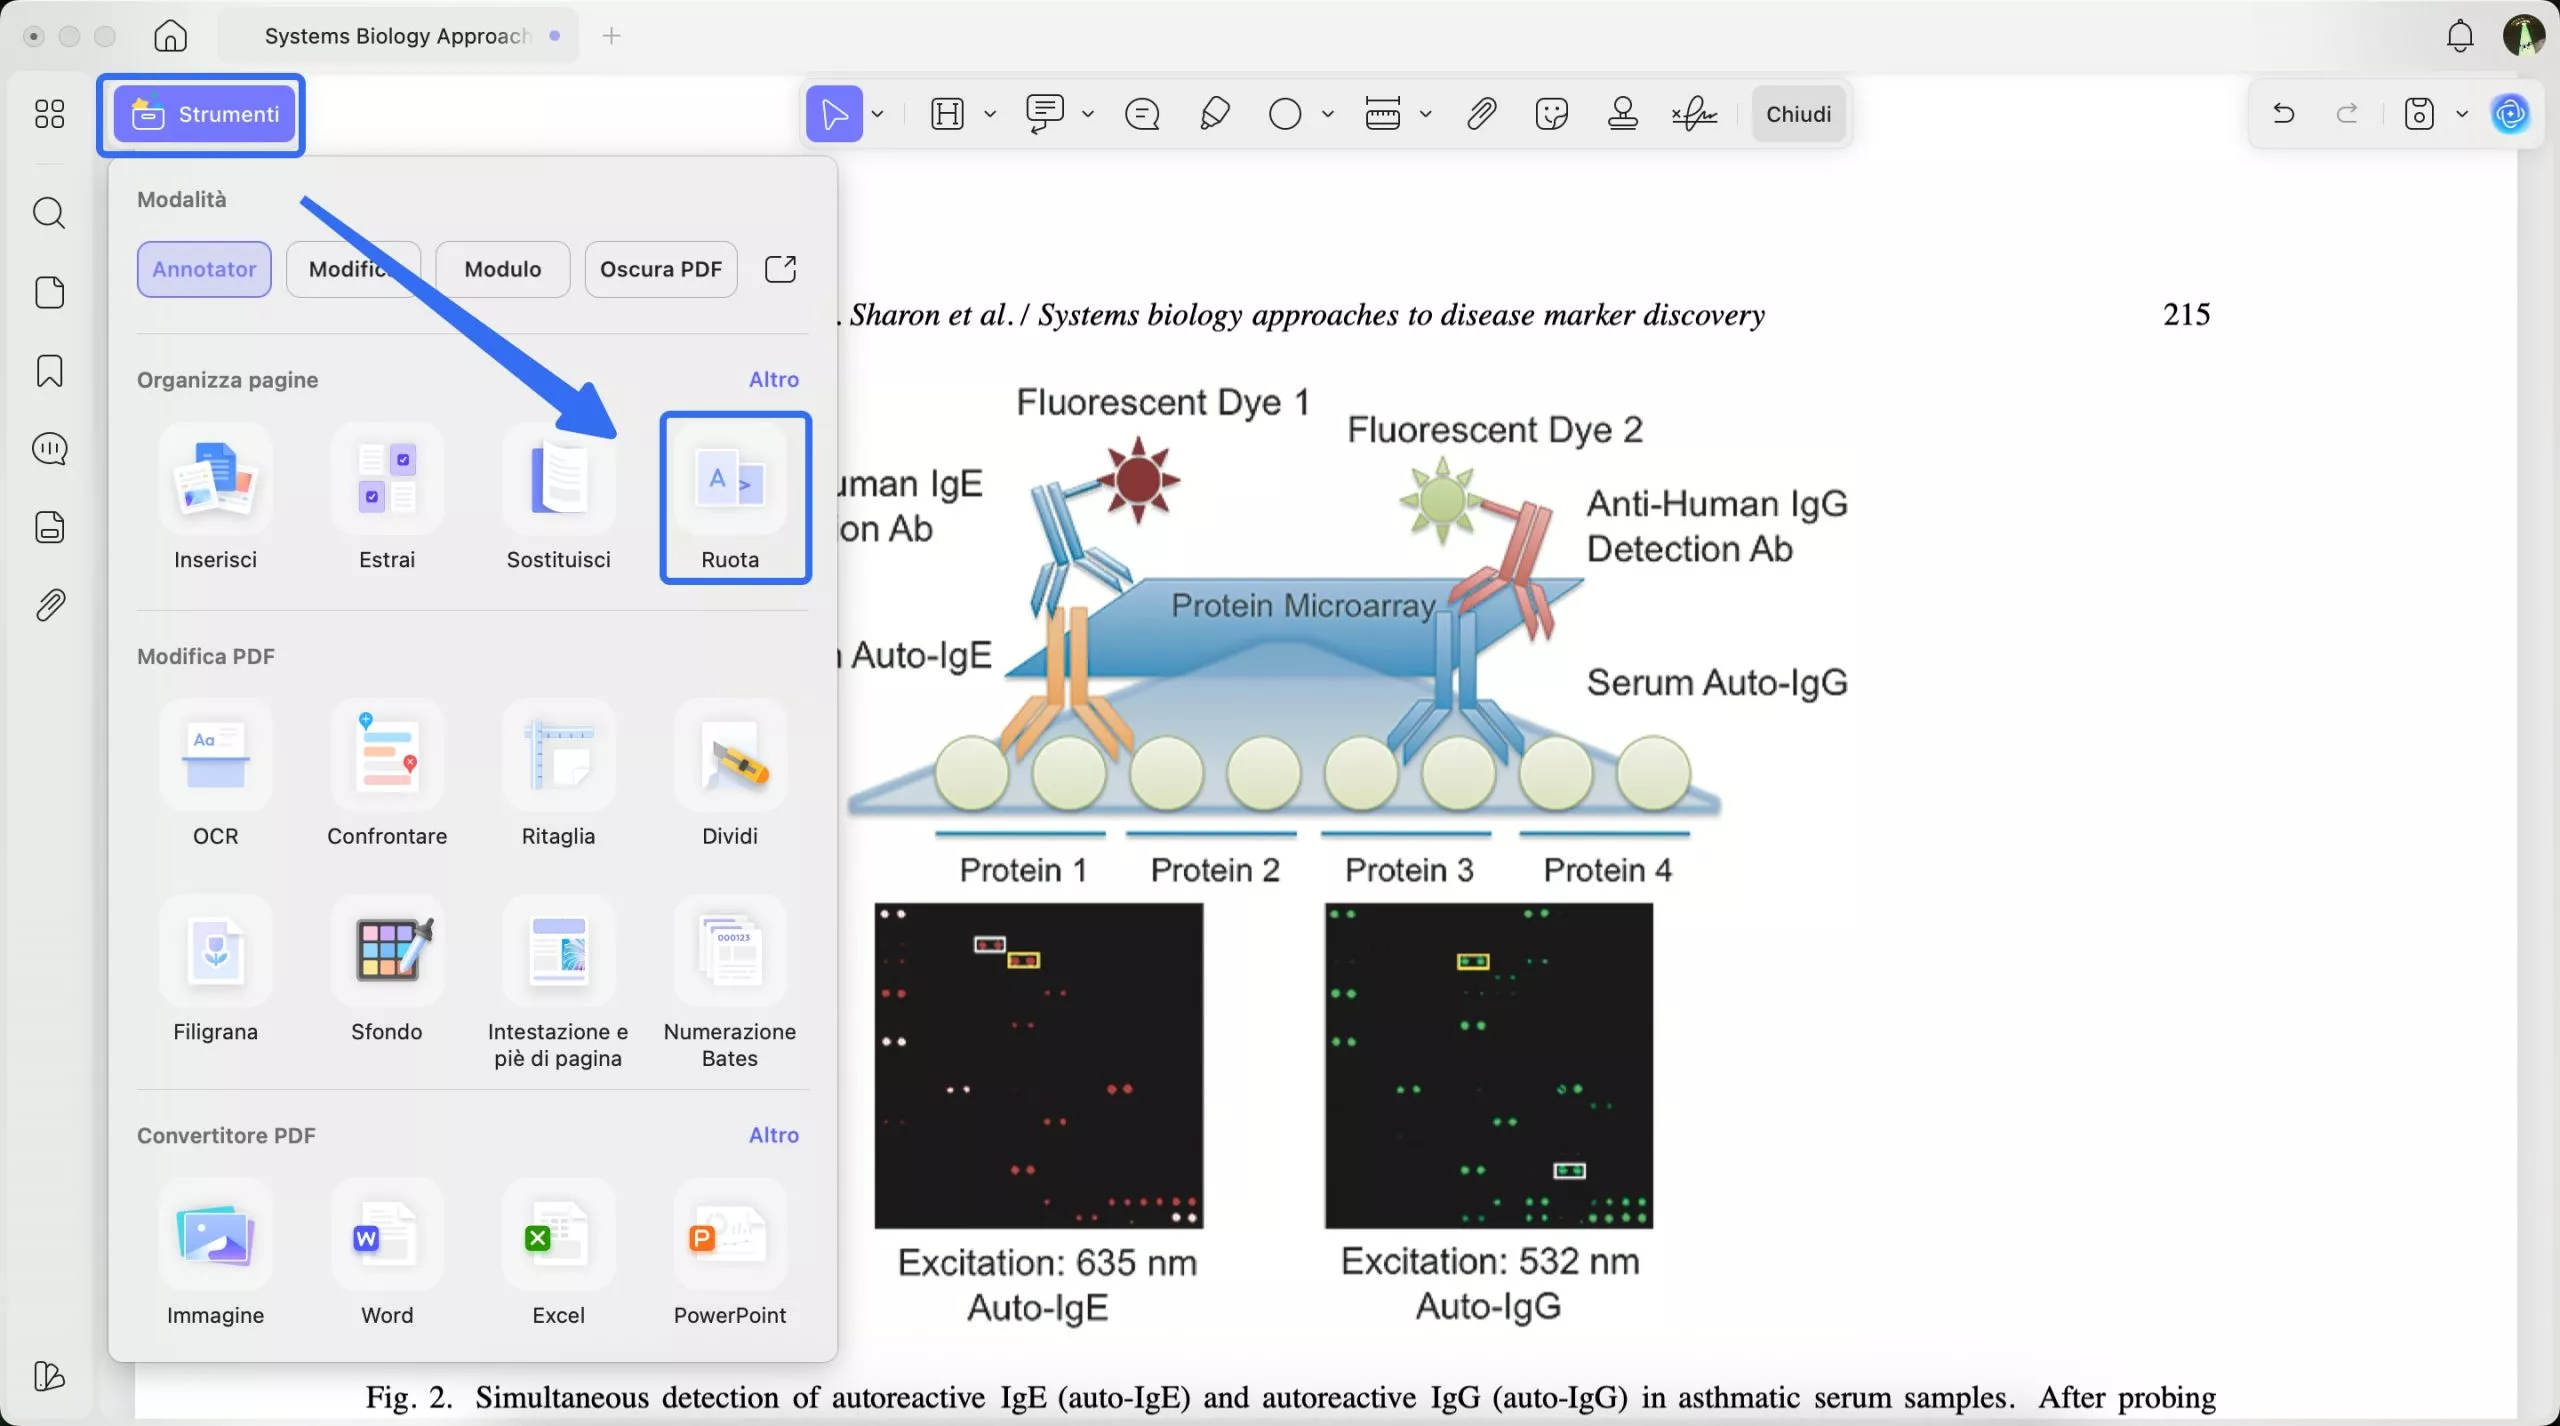Open the Sticker tool
The width and height of the screenshot is (2560, 1426).
pos(1550,113)
